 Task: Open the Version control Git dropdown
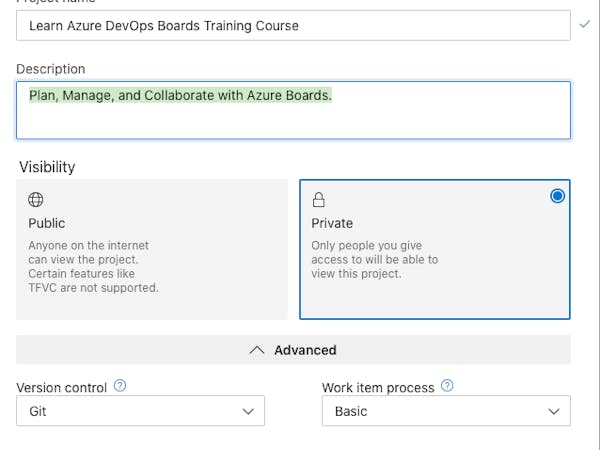click(140, 411)
